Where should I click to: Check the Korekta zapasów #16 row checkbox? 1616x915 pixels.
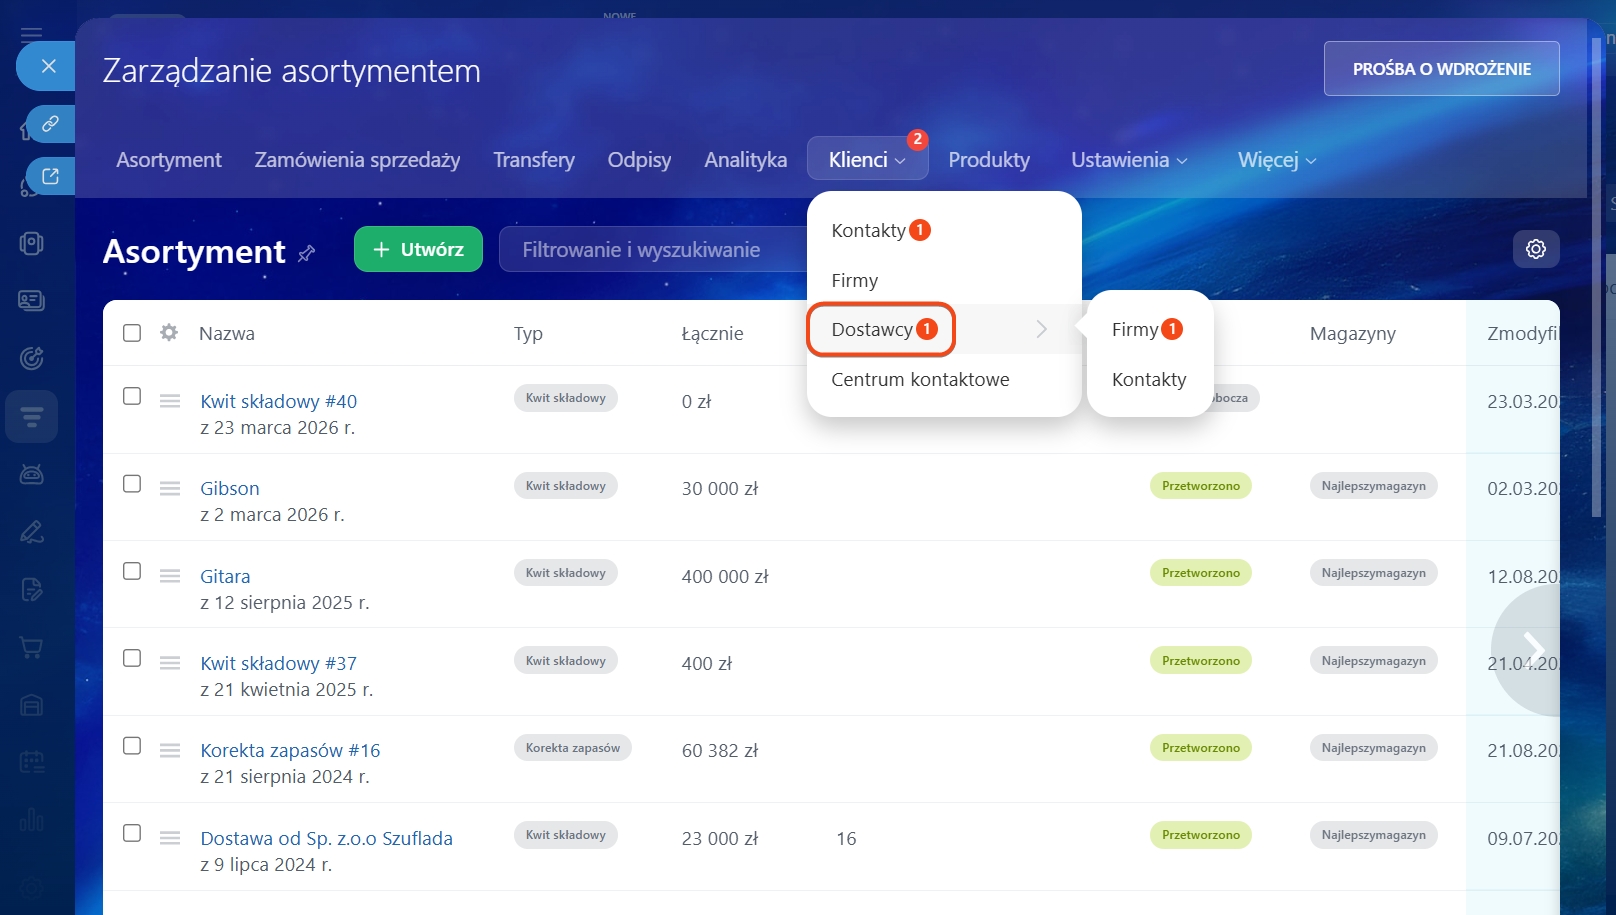coord(132,746)
